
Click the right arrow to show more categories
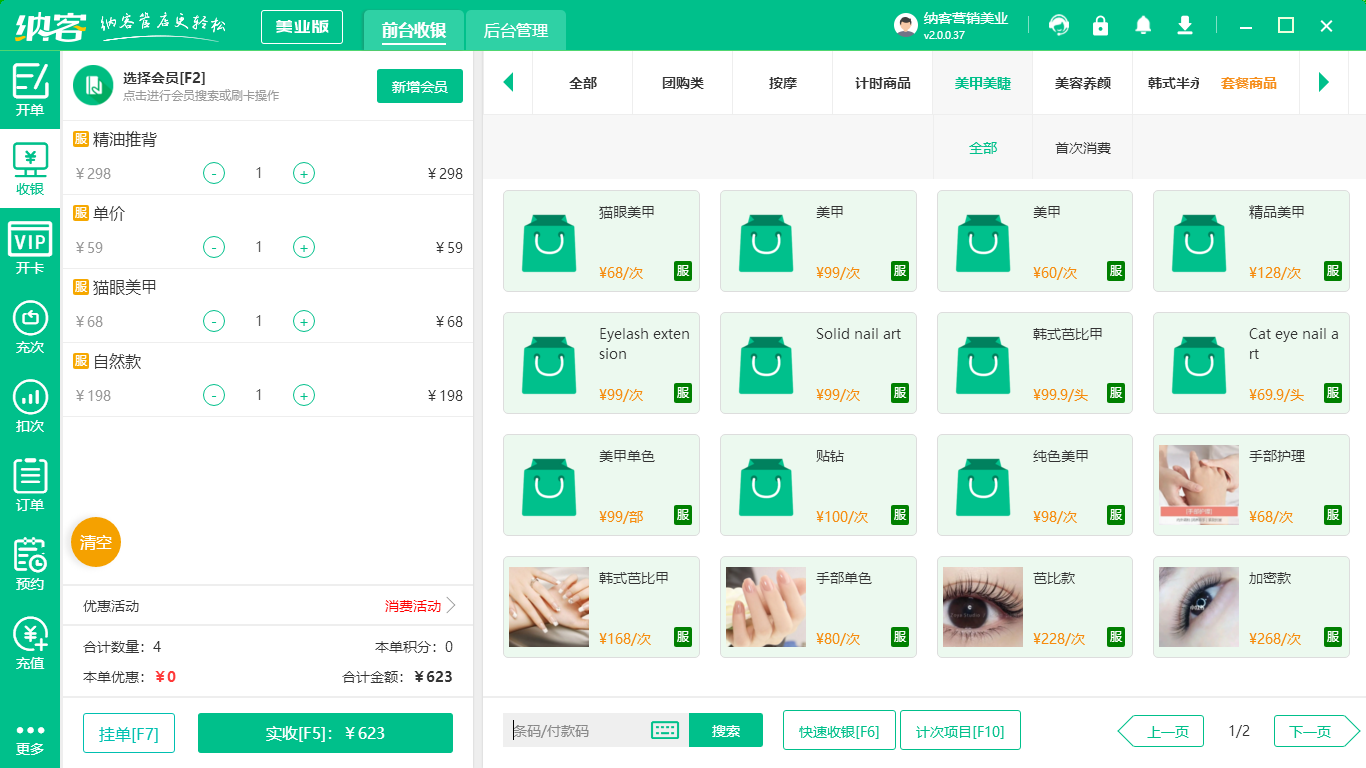point(1325,83)
